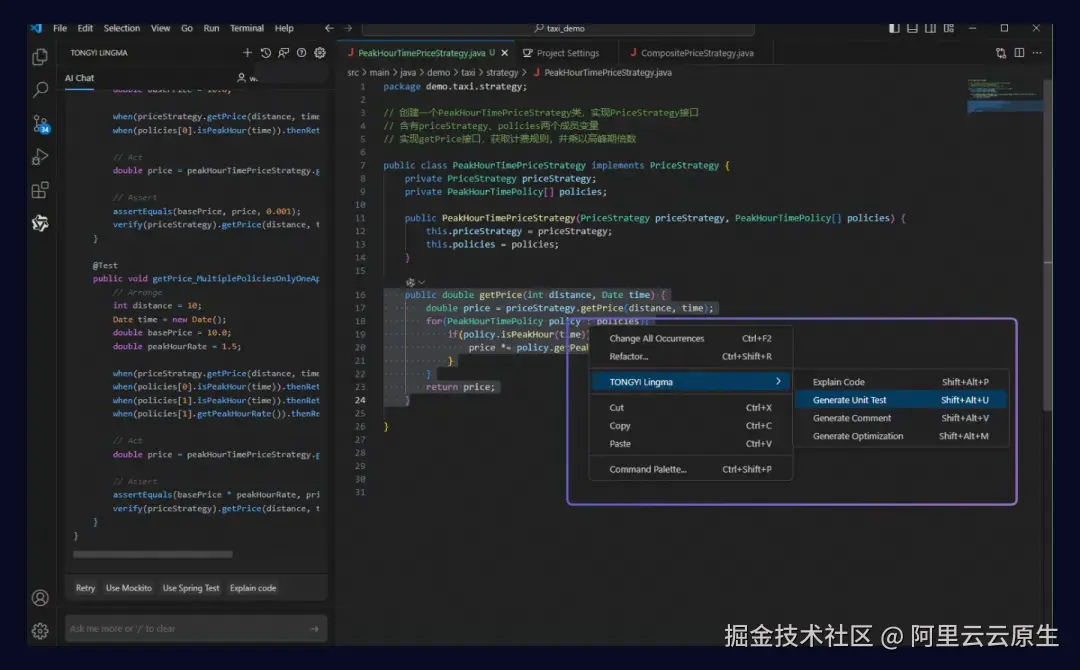Choose Generate Unit Test from submenu

(x=901, y=400)
